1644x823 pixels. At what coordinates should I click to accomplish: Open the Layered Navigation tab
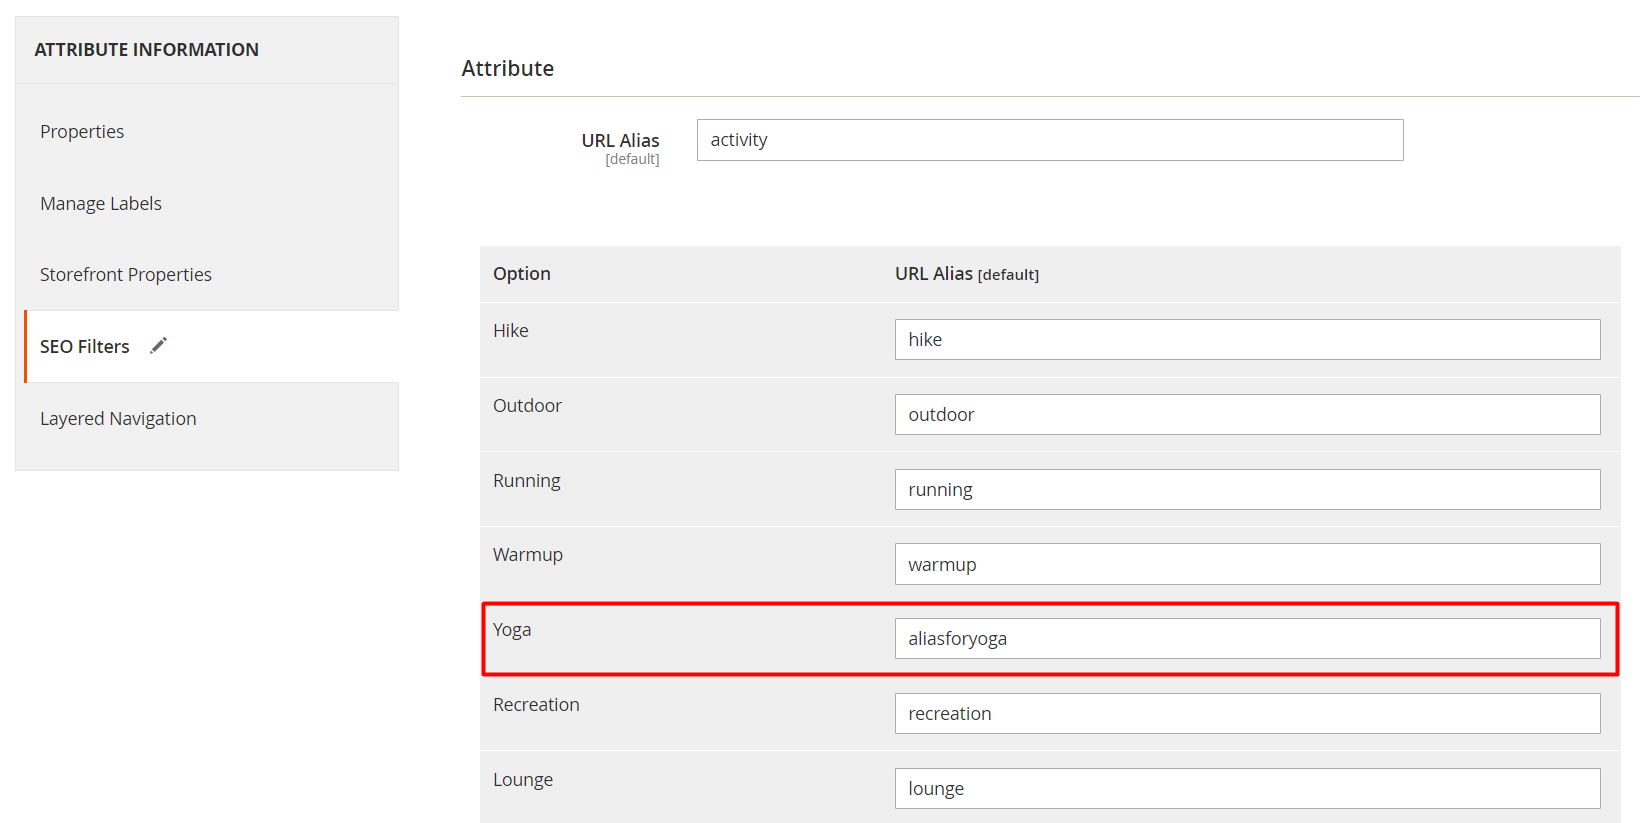coord(118,419)
